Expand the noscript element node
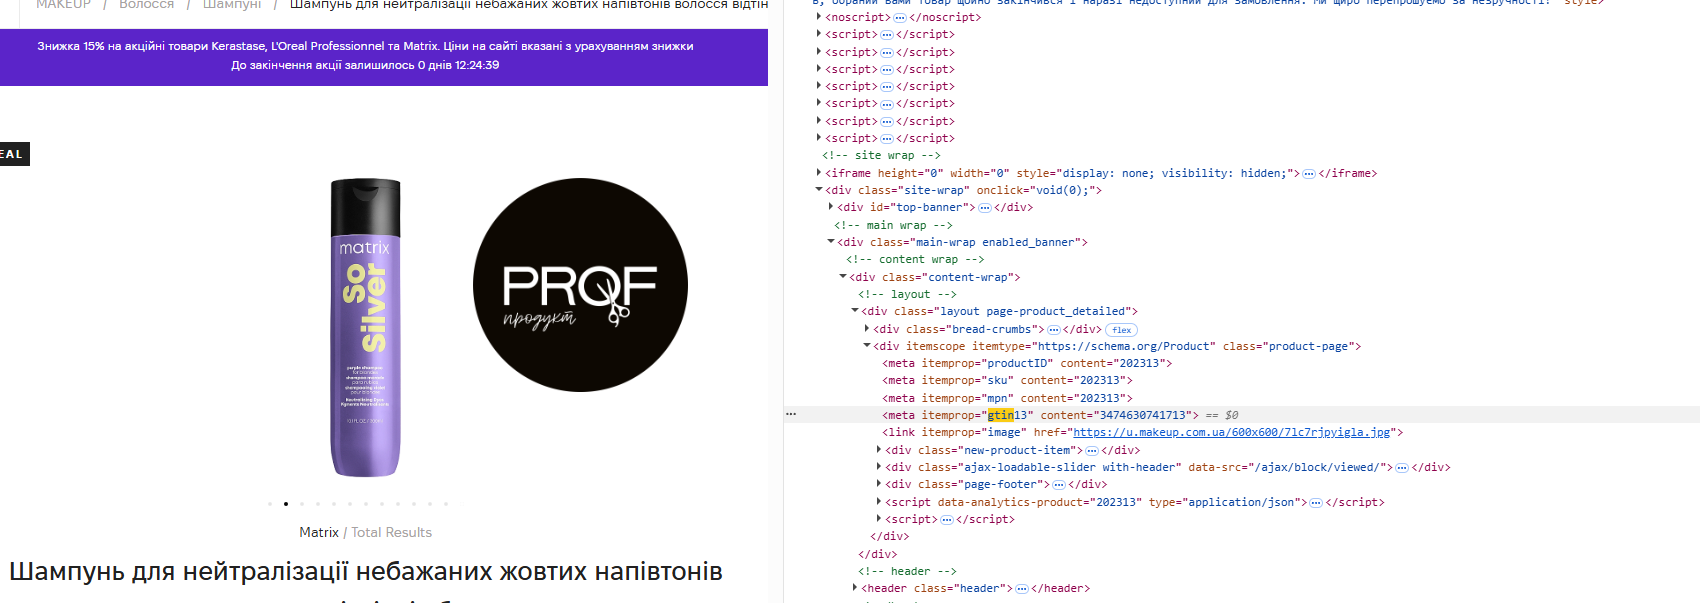The image size is (1700, 603). click(x=819, y=17)
